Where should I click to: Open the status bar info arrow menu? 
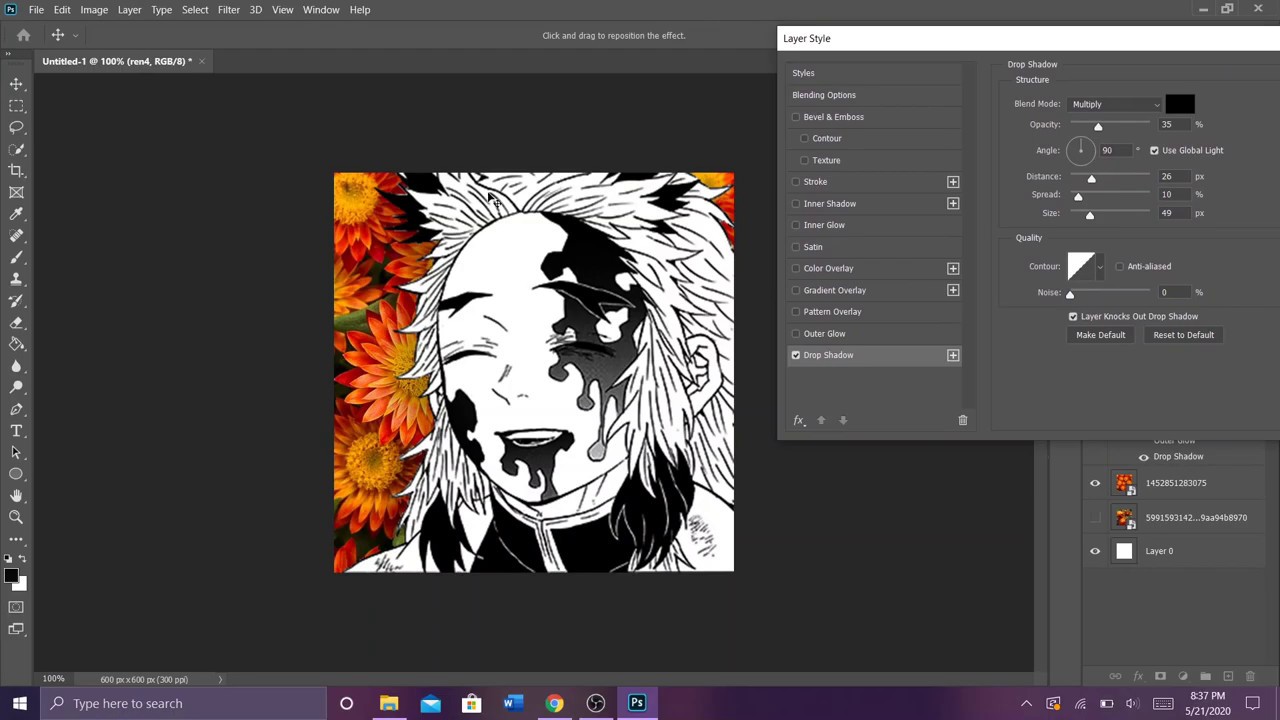click(x=220, y=680)
